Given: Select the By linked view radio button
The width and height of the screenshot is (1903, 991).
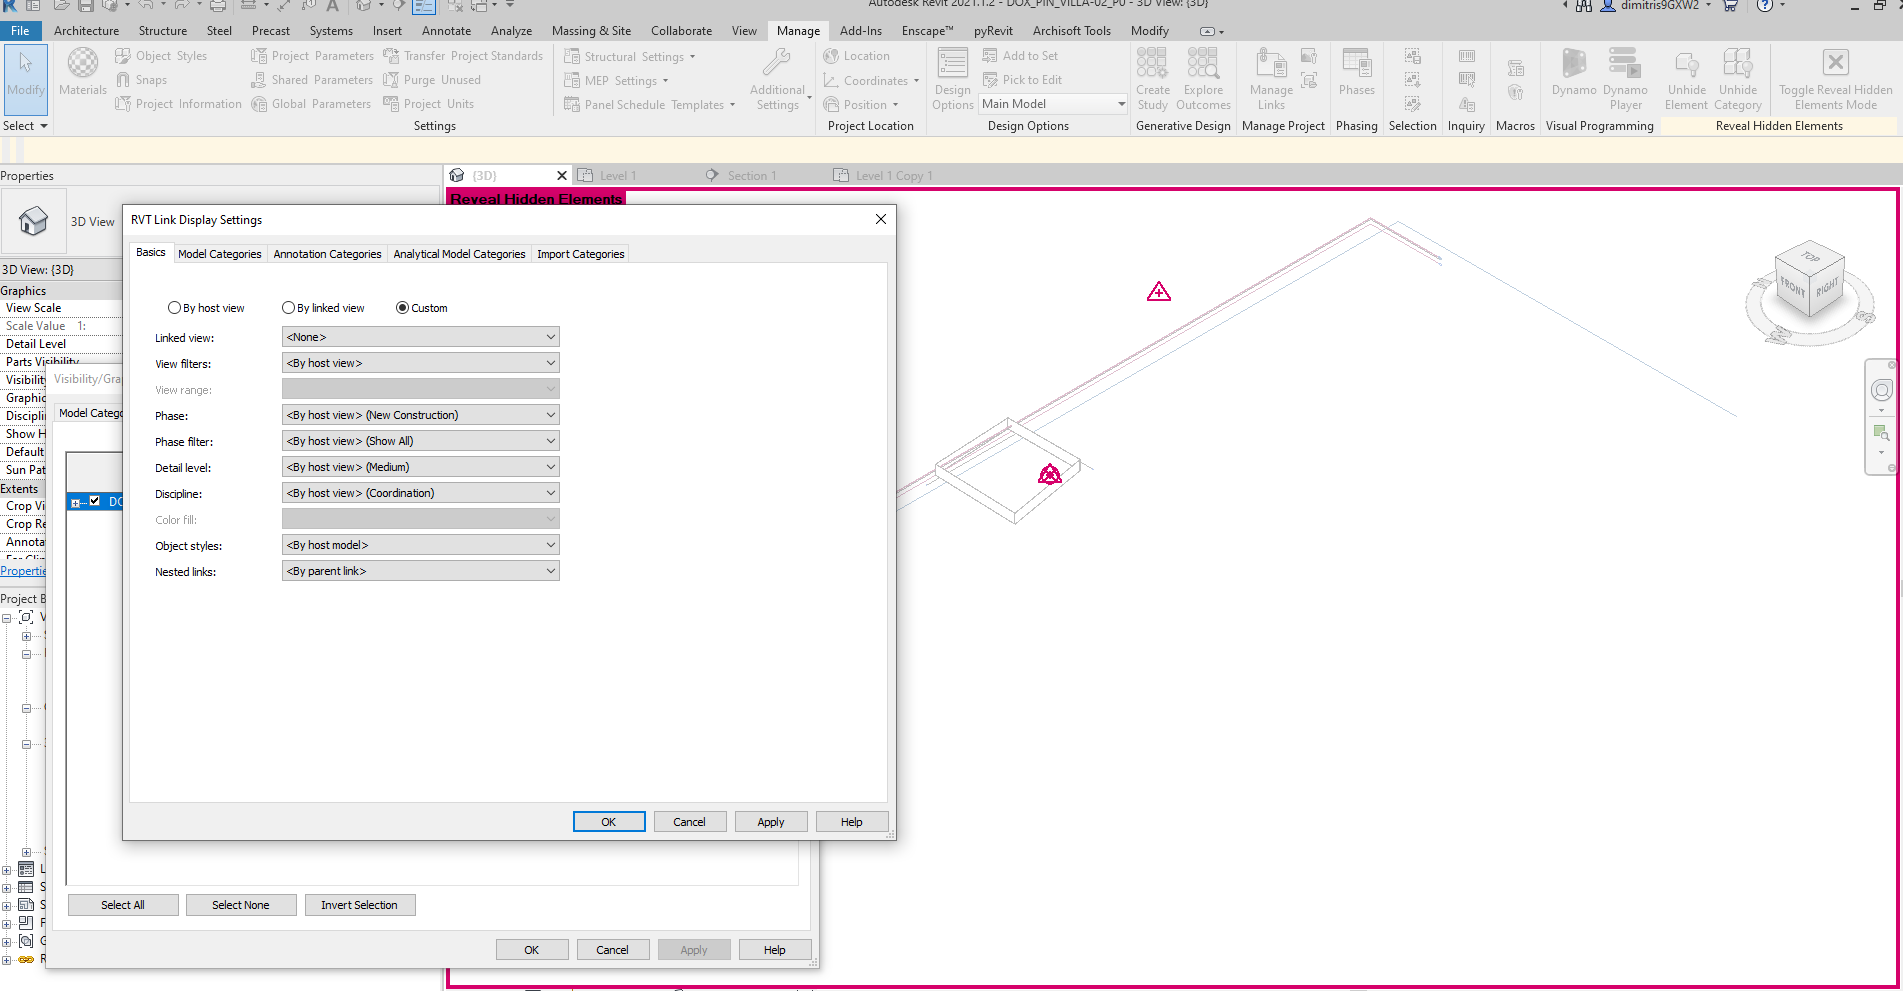Looking at the screenshot, I should 288,307.
